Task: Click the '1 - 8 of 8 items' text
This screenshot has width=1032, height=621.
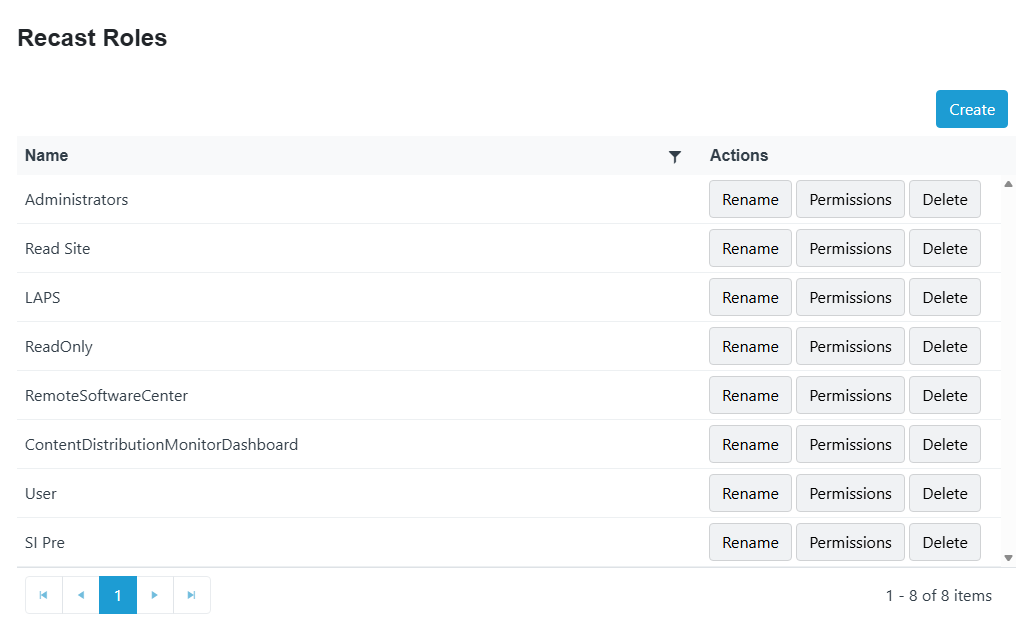Action: 939,595
